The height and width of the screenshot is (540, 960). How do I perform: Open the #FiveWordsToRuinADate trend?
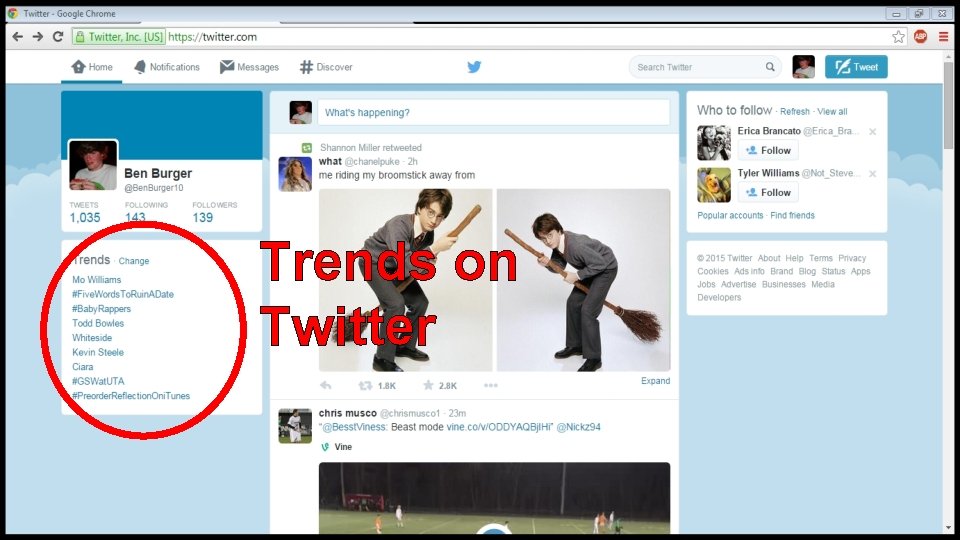[x=123, y=294]
